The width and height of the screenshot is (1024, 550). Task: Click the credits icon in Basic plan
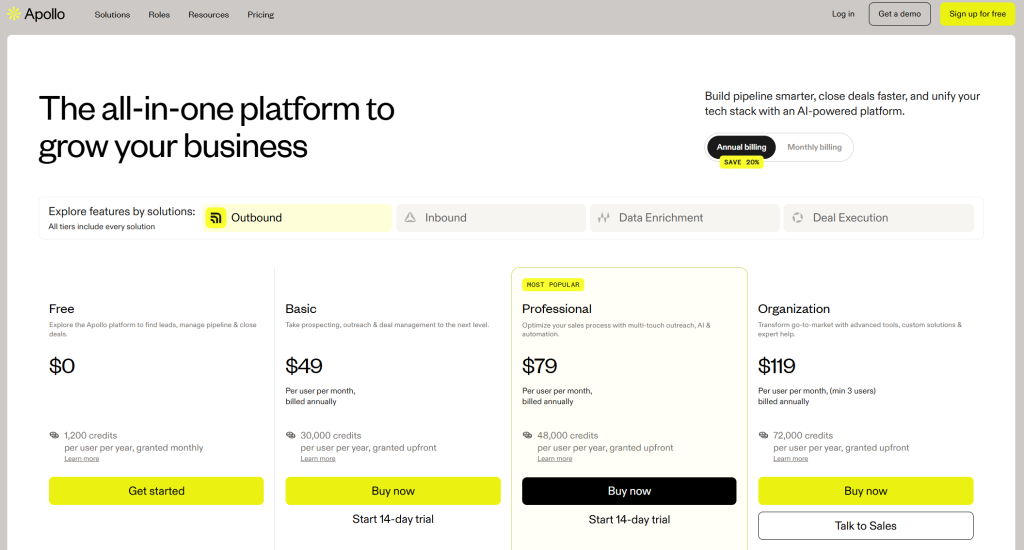(291, 436)
